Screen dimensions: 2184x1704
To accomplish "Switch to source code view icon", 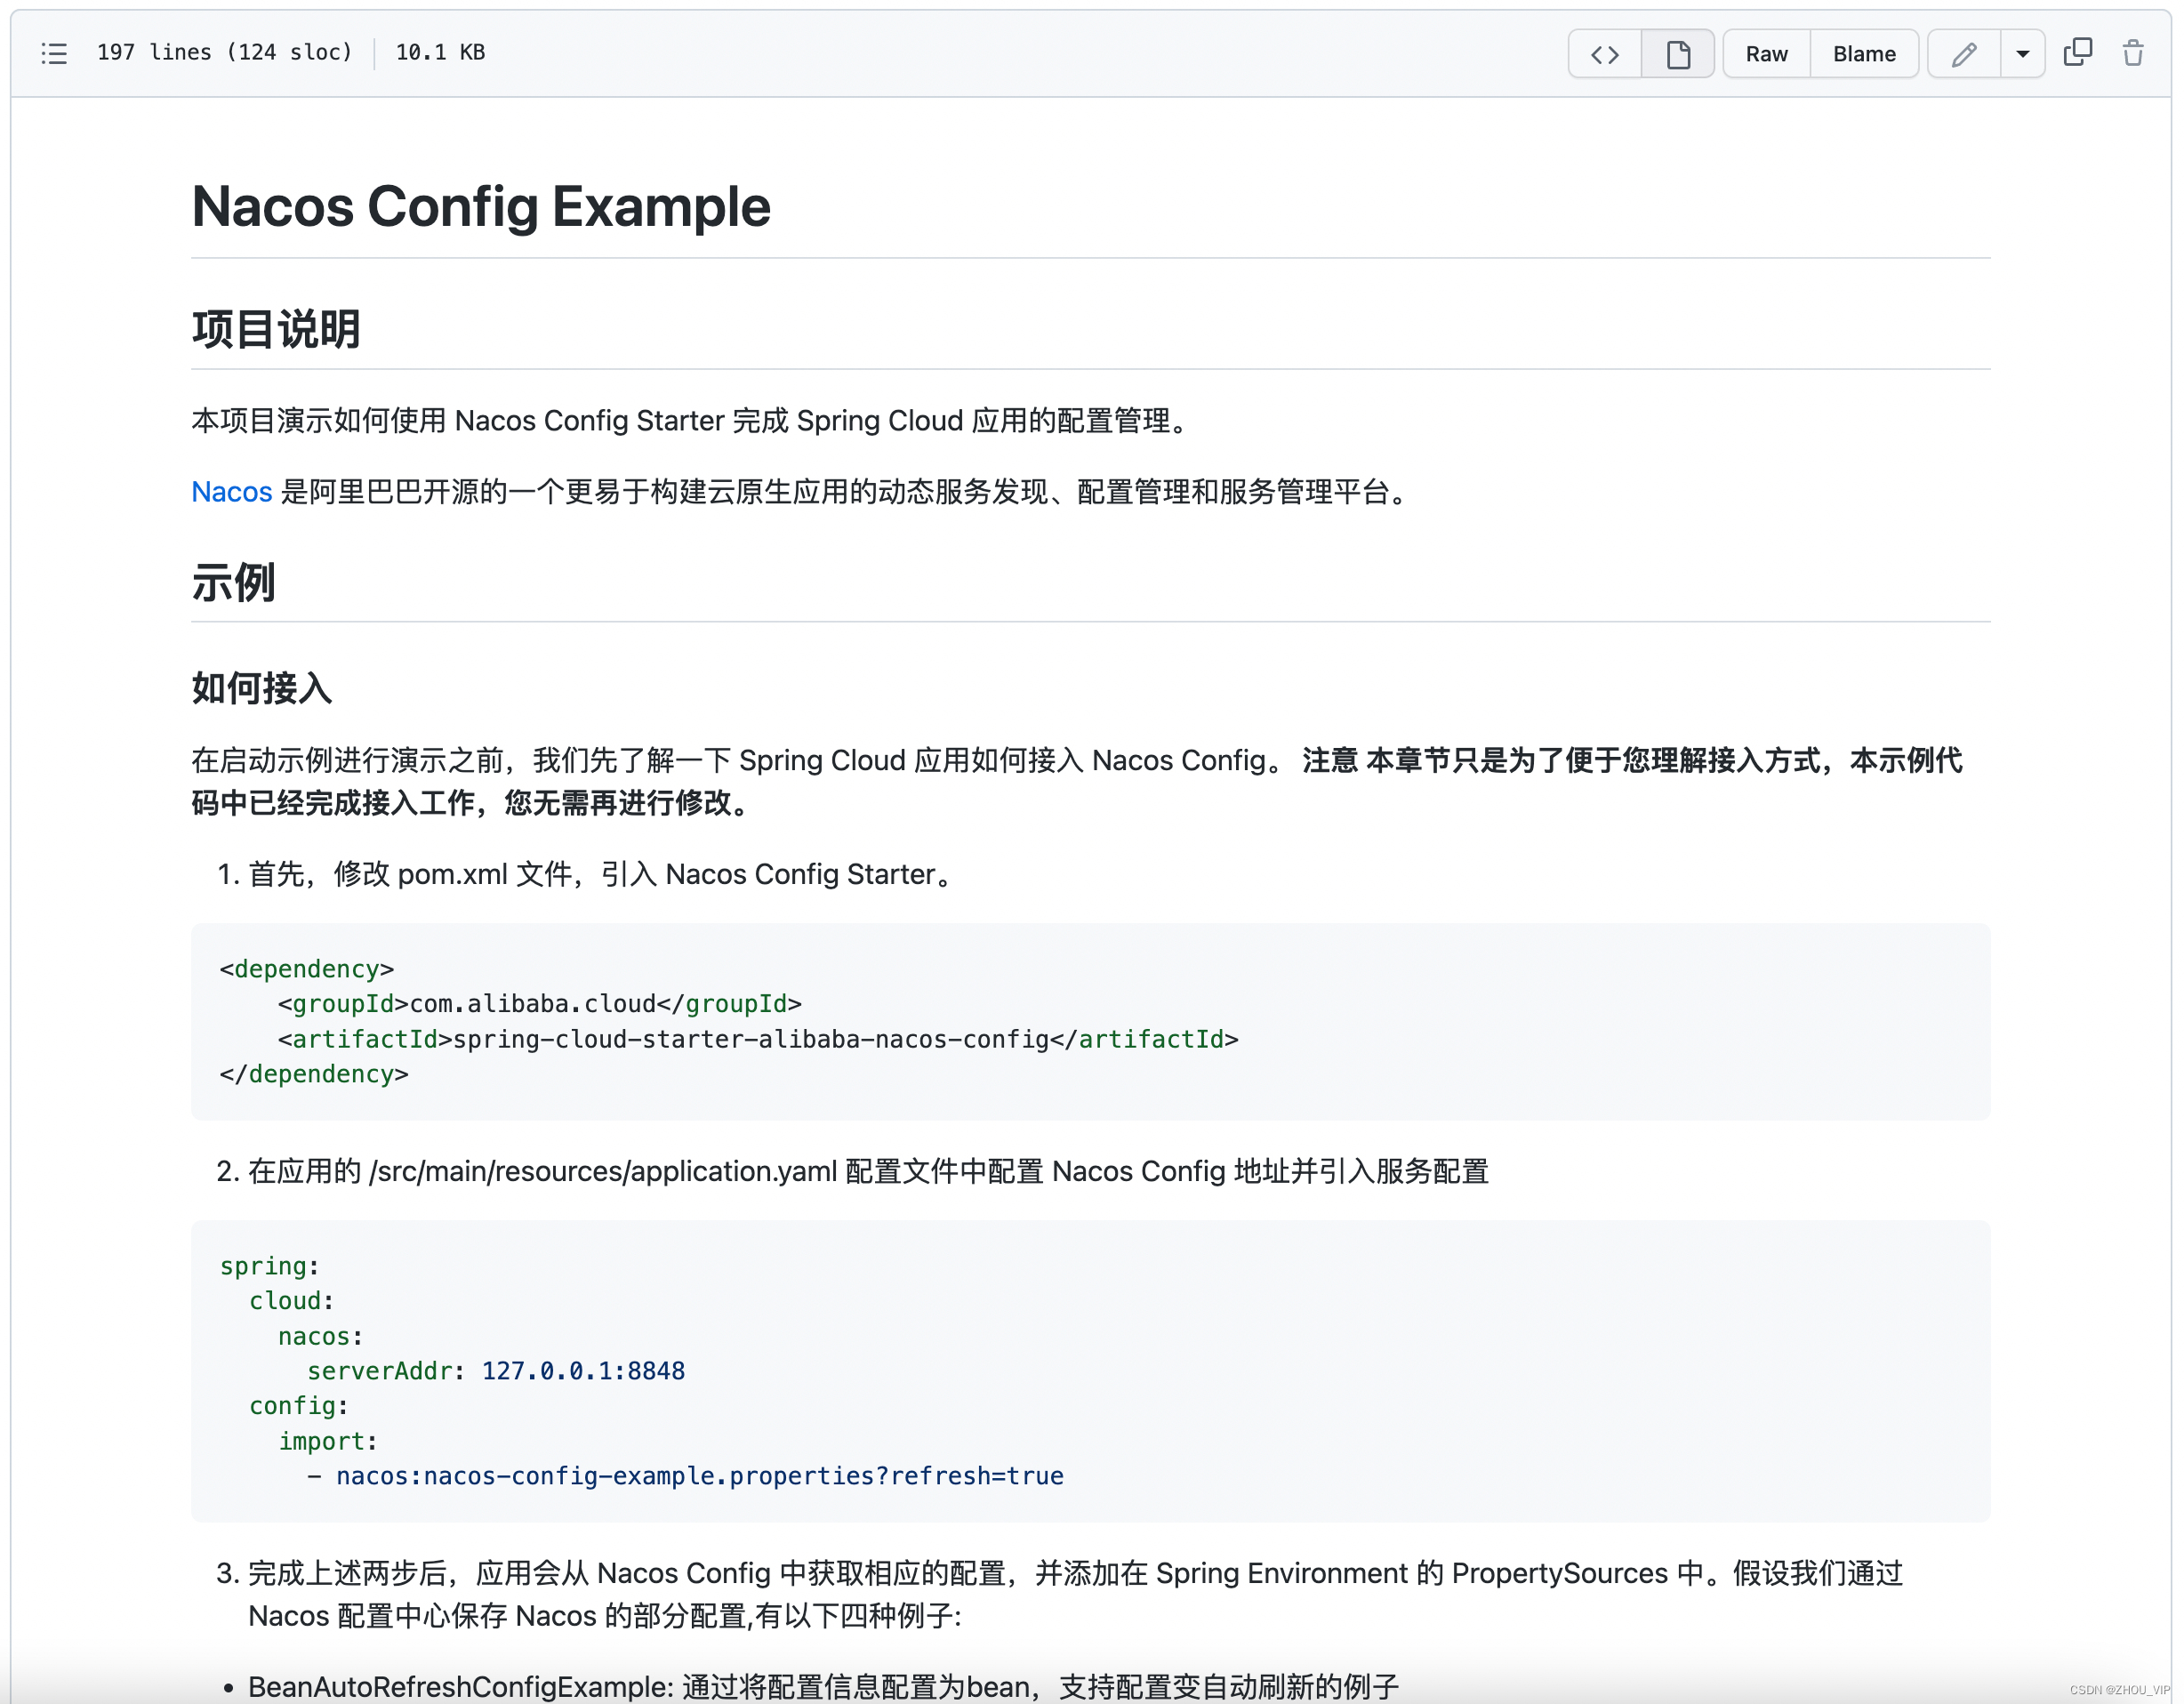I will pos(1604,54).
